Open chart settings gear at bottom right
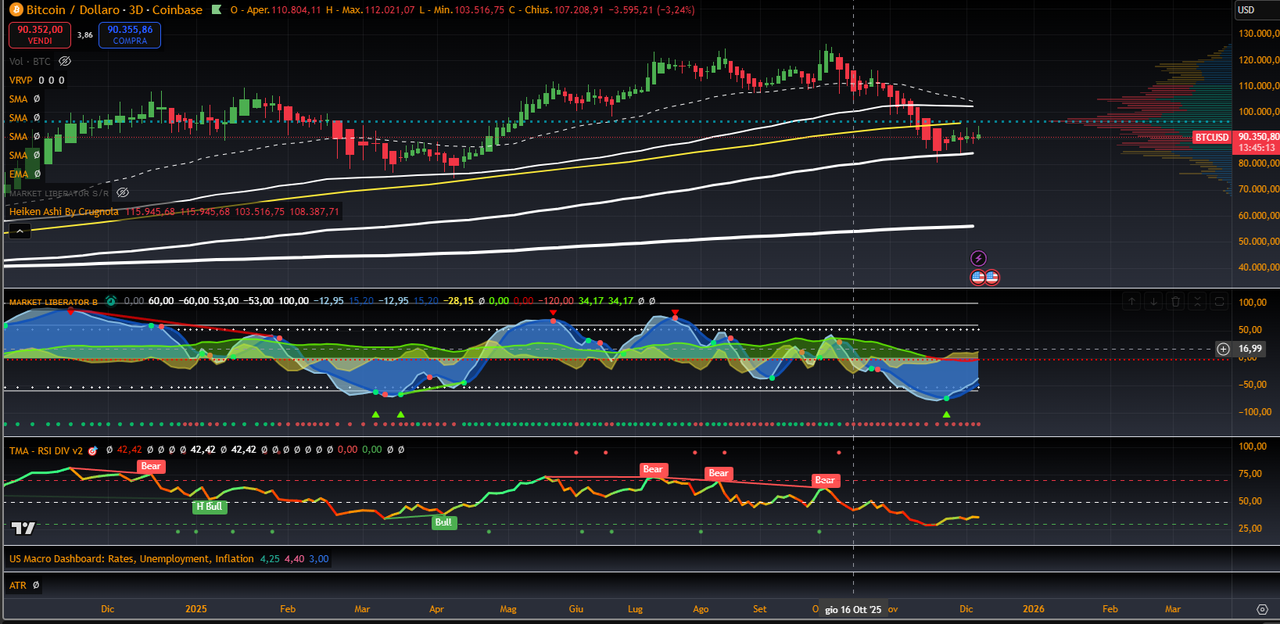Screen dimensions: 1280x624 click(x=1262, y=608)
